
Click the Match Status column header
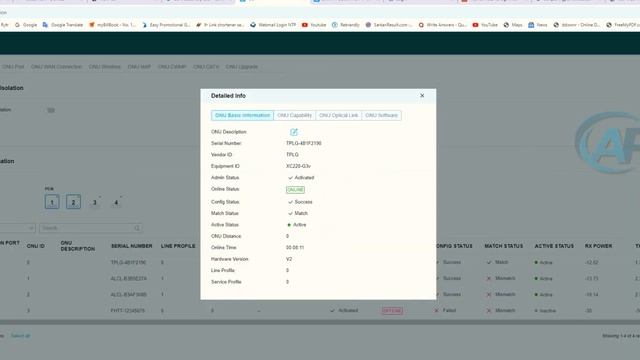[x=504, y=246]
